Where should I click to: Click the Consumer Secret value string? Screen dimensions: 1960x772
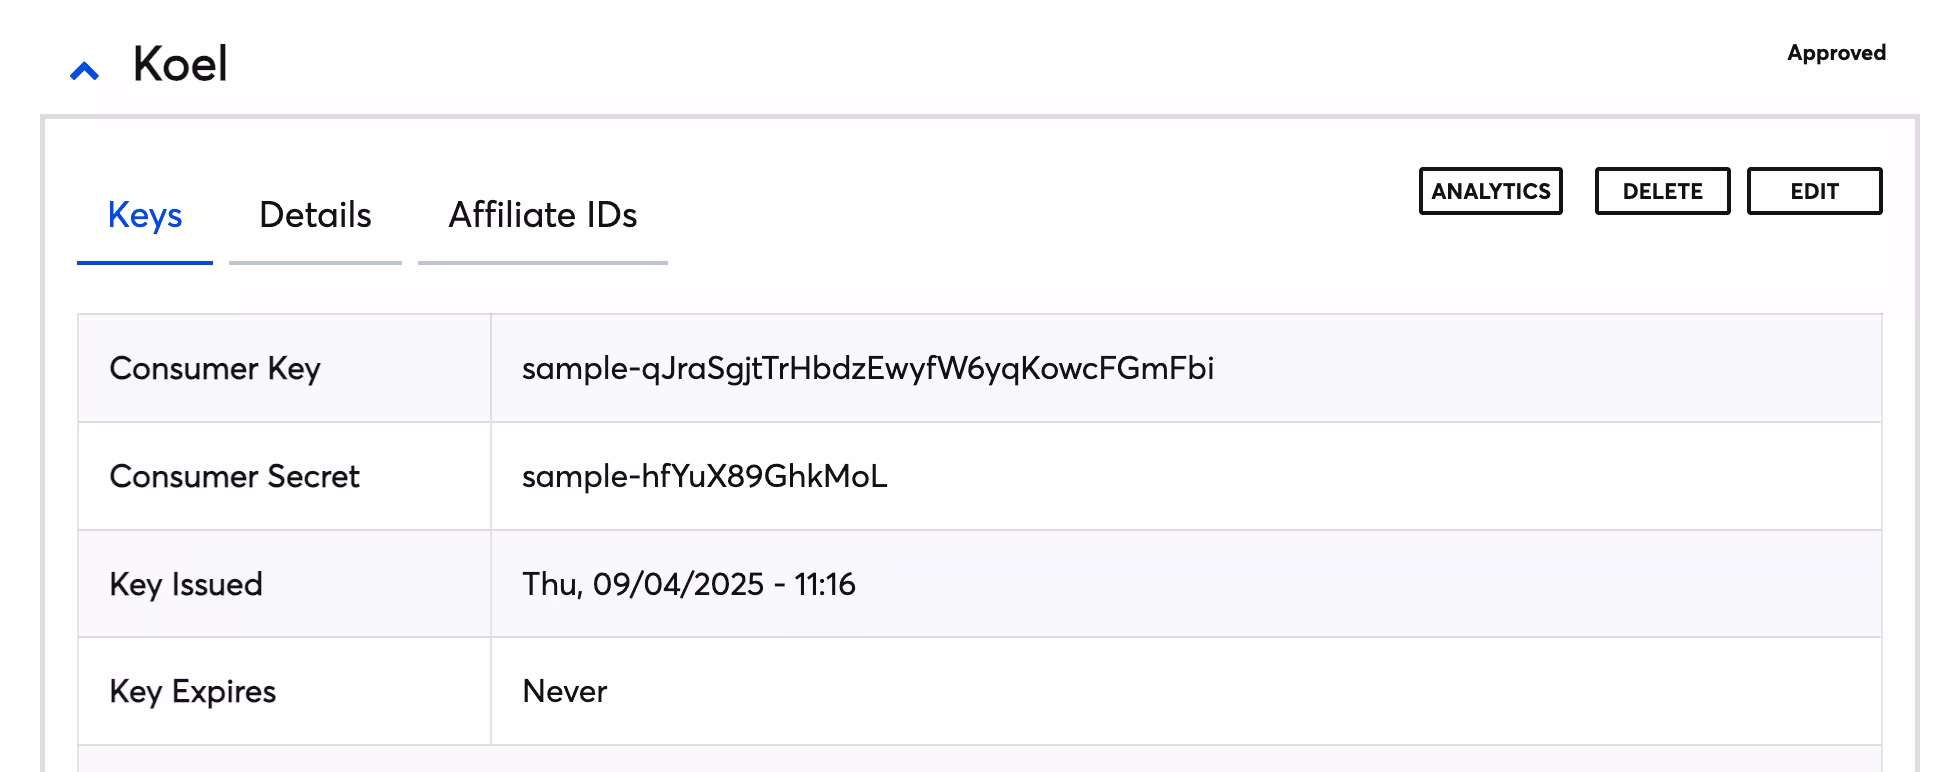click(704, 476)
